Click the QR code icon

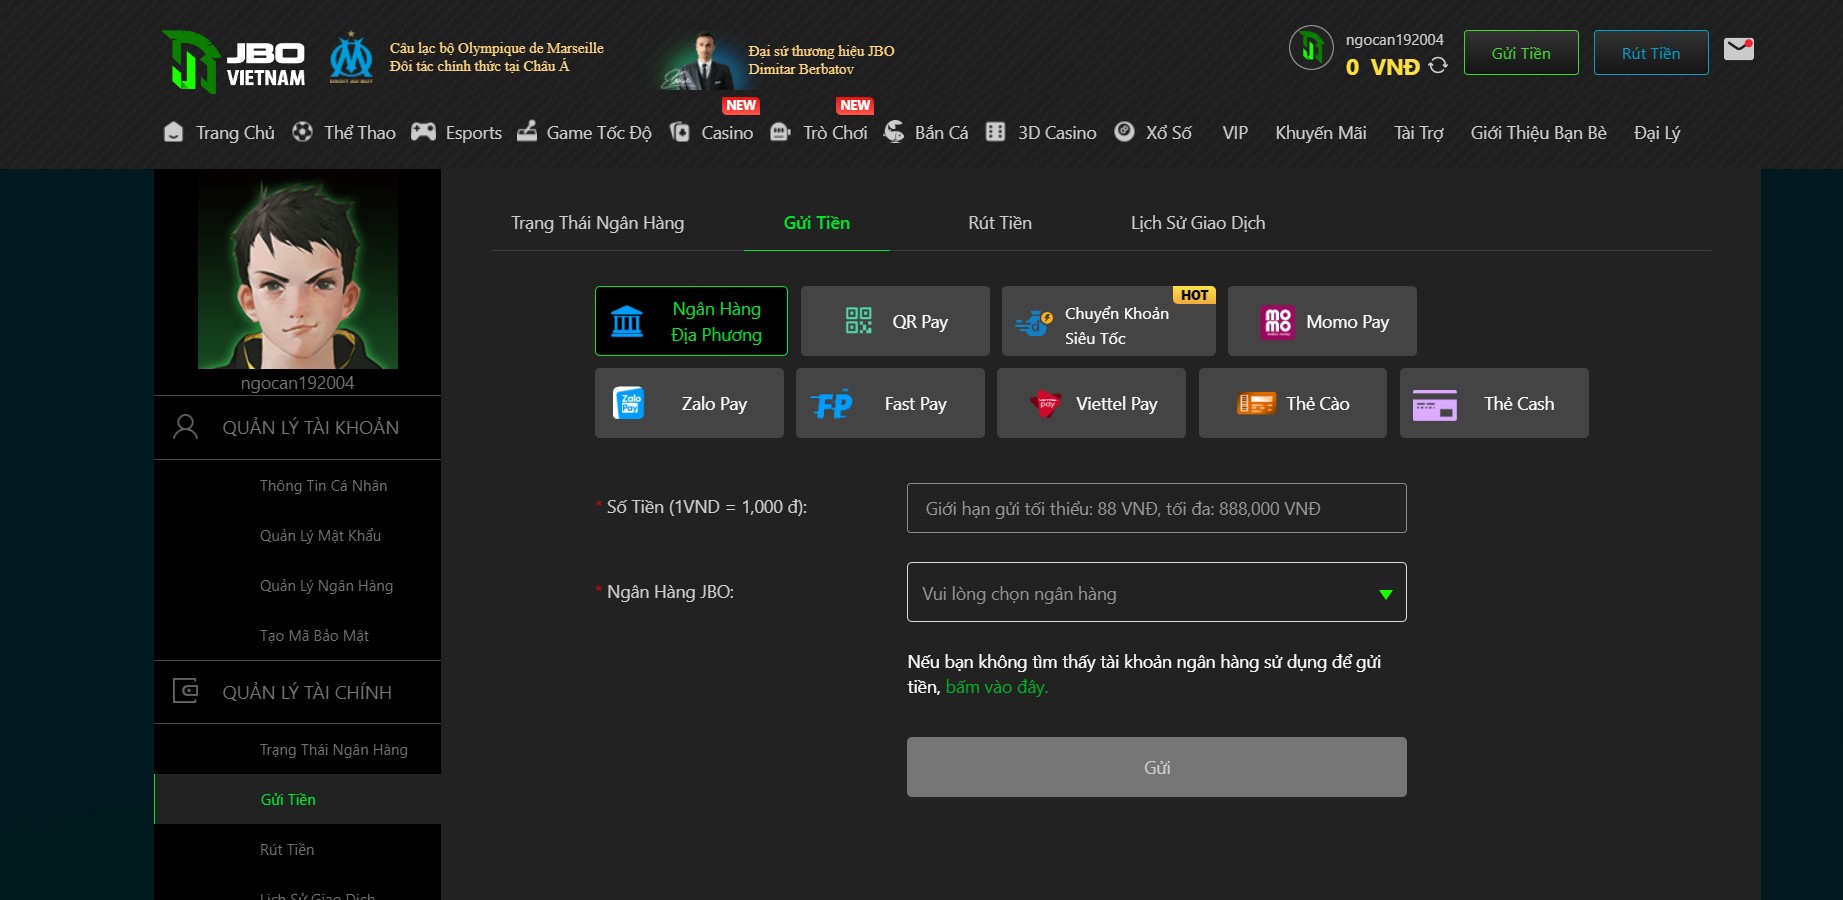[858, 320]
